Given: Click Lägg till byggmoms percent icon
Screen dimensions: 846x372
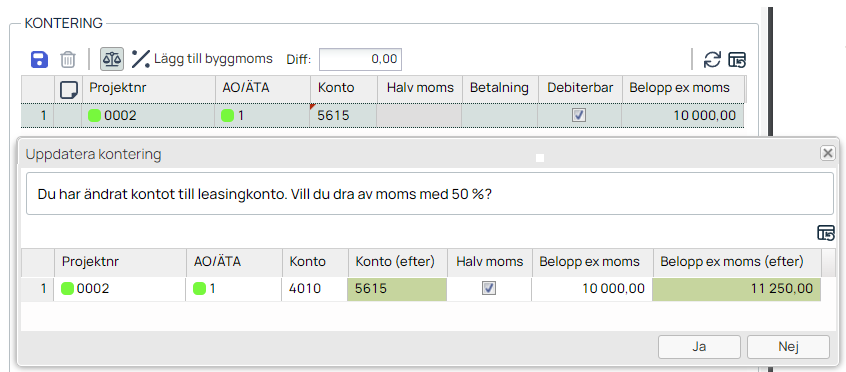Looking at the screenshot, I should coord(141,59).
